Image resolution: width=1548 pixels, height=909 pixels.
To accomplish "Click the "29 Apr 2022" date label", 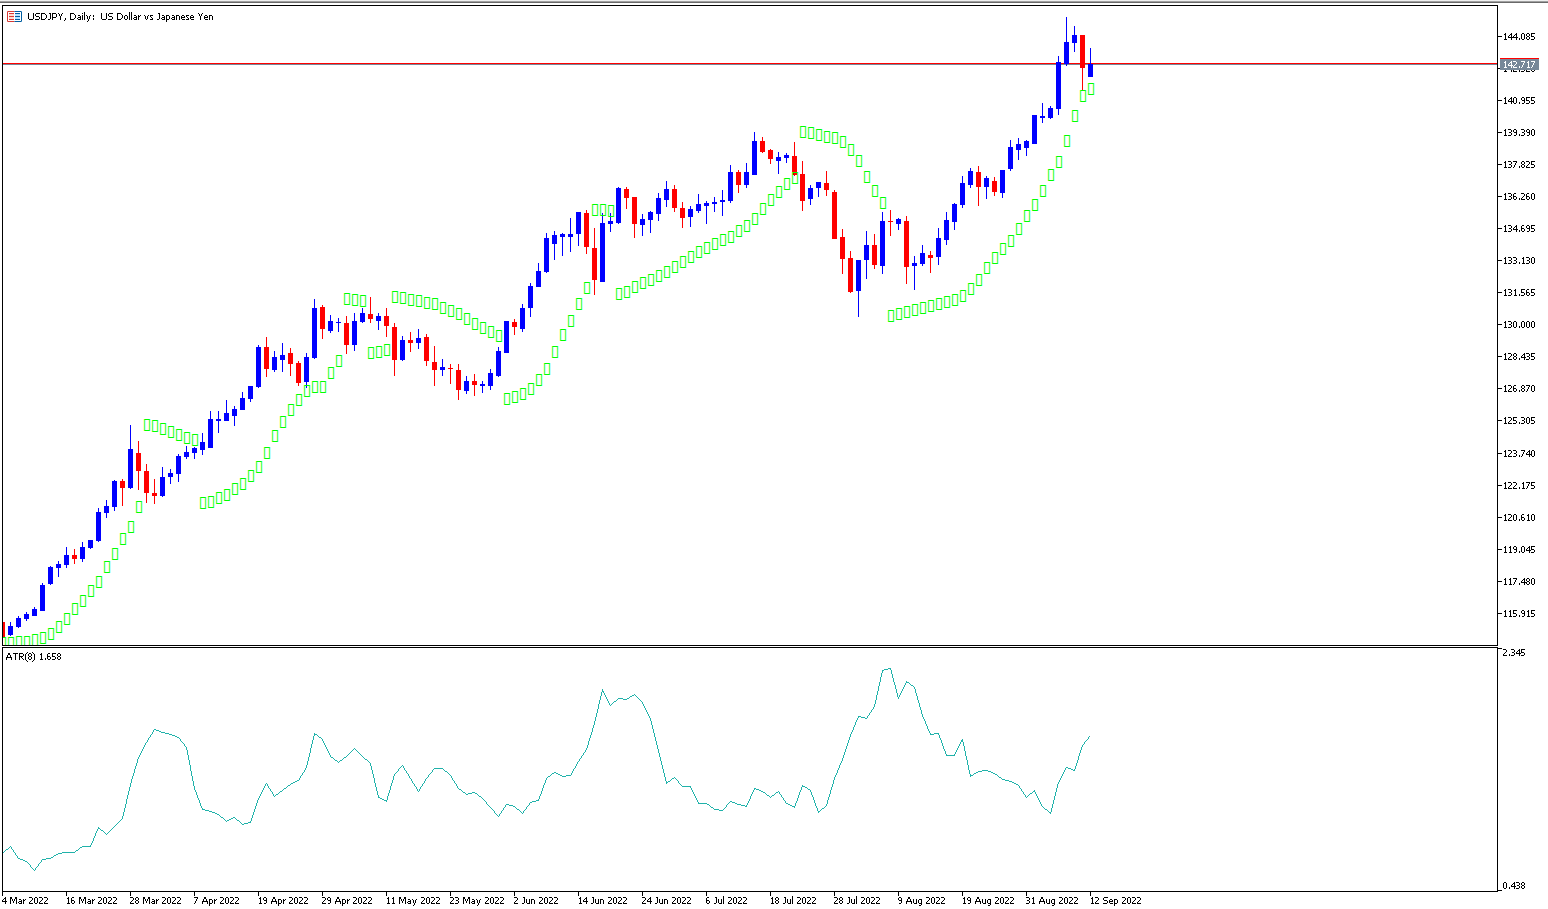I will tap(347, 901).
